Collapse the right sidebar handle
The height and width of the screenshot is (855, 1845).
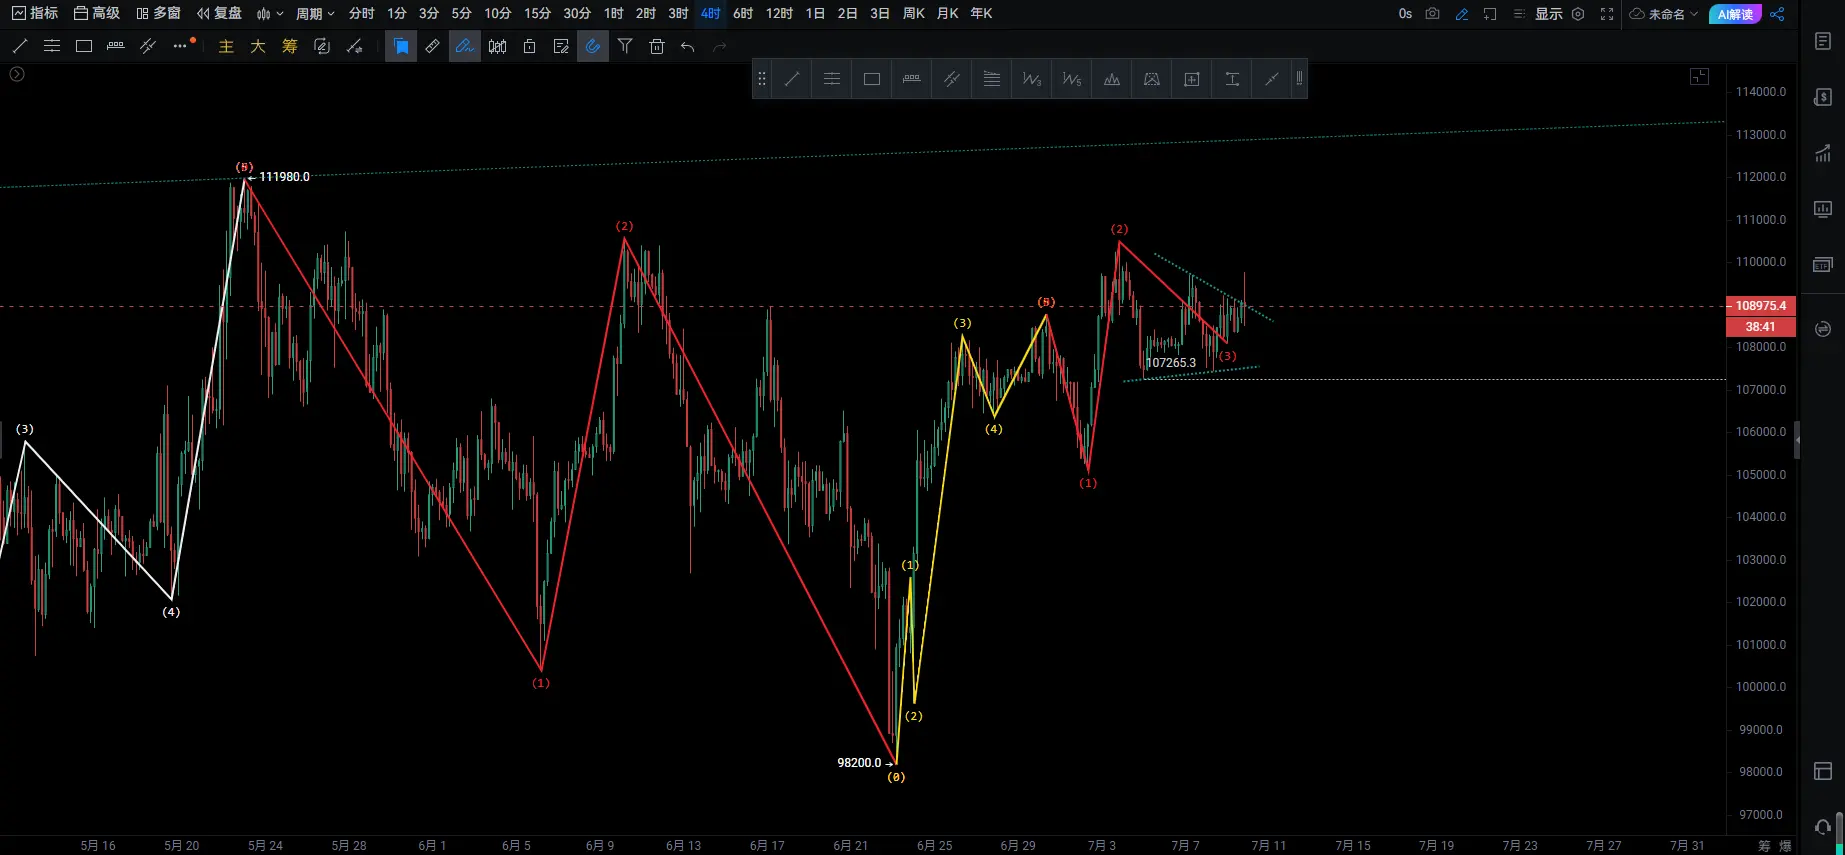pyautogui.click(x=1797, y=440)
